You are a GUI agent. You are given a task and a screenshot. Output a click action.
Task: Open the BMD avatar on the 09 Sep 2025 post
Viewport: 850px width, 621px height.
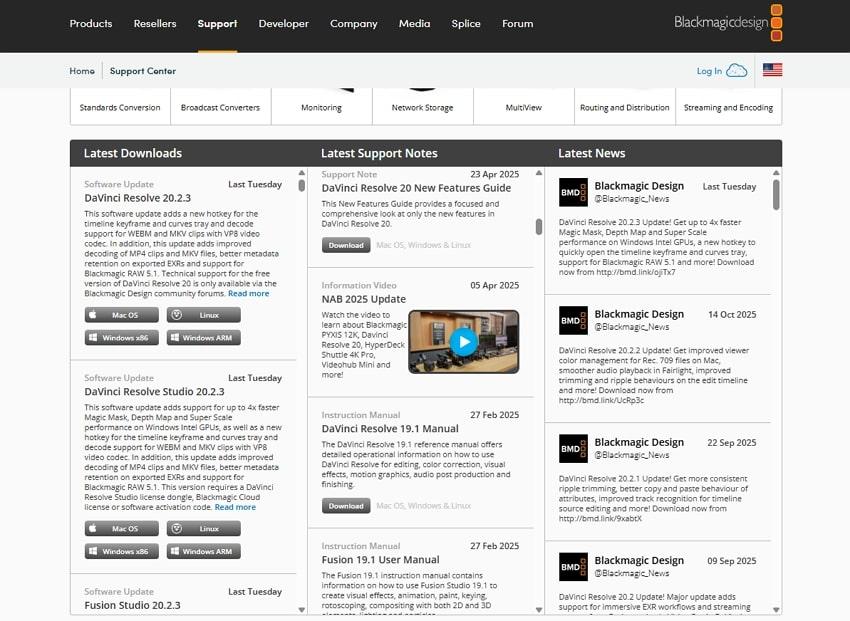pos(573,567)
